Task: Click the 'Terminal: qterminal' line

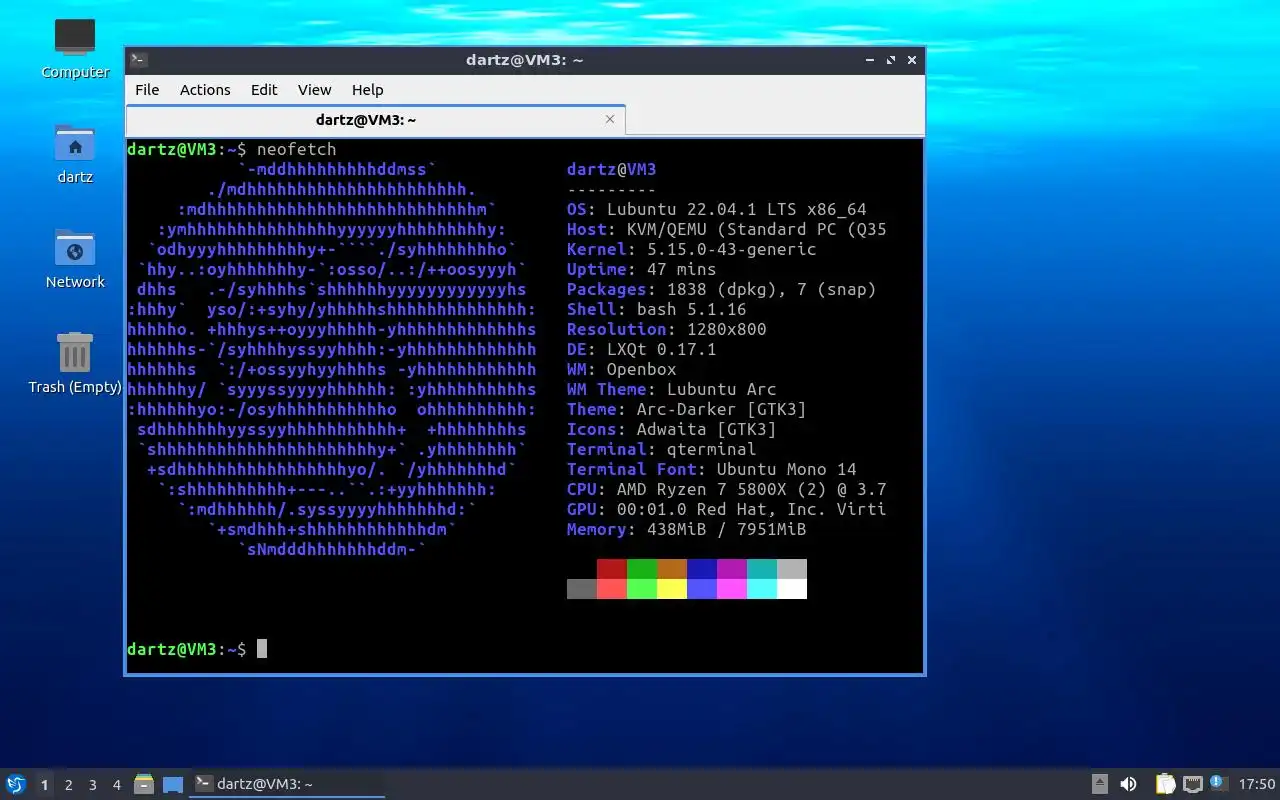Action: coord(662,449)
